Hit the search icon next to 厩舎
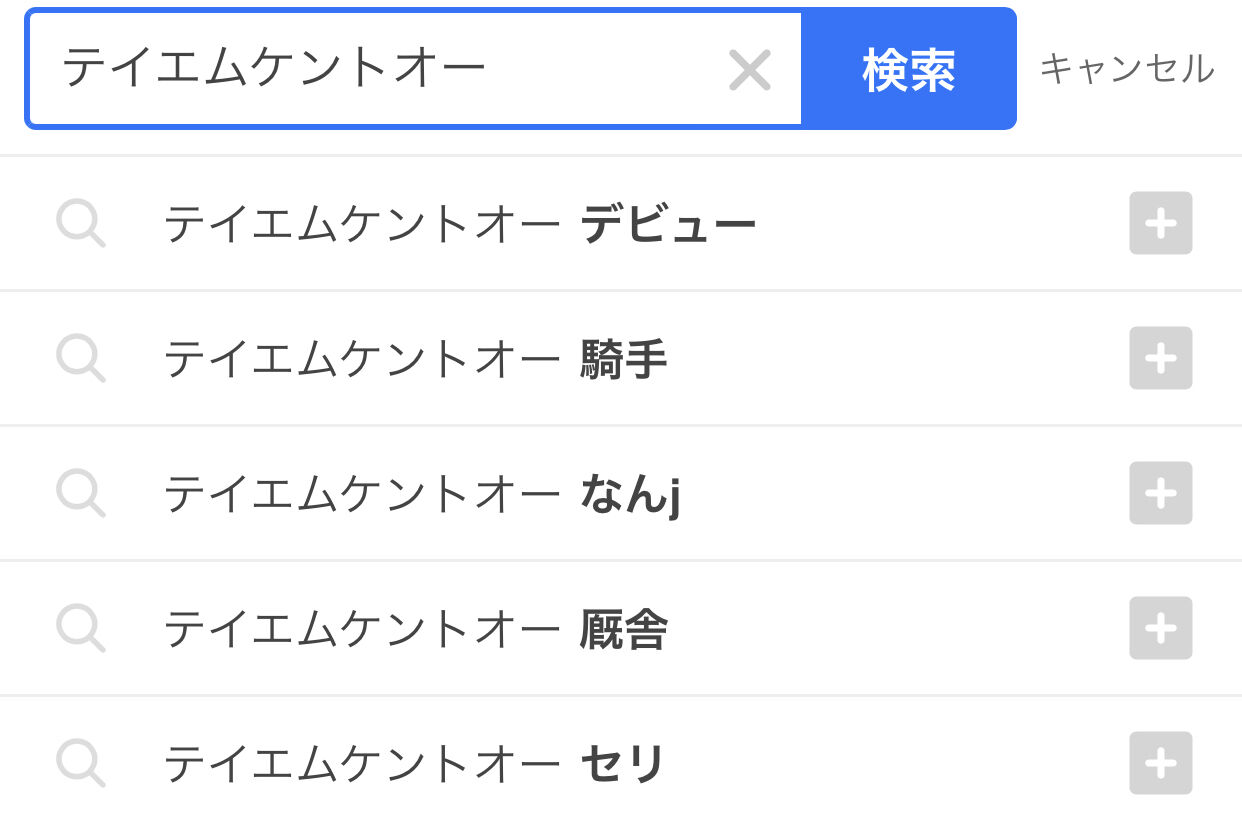The height and width of the screenshot is (826, 1242). 80,628
